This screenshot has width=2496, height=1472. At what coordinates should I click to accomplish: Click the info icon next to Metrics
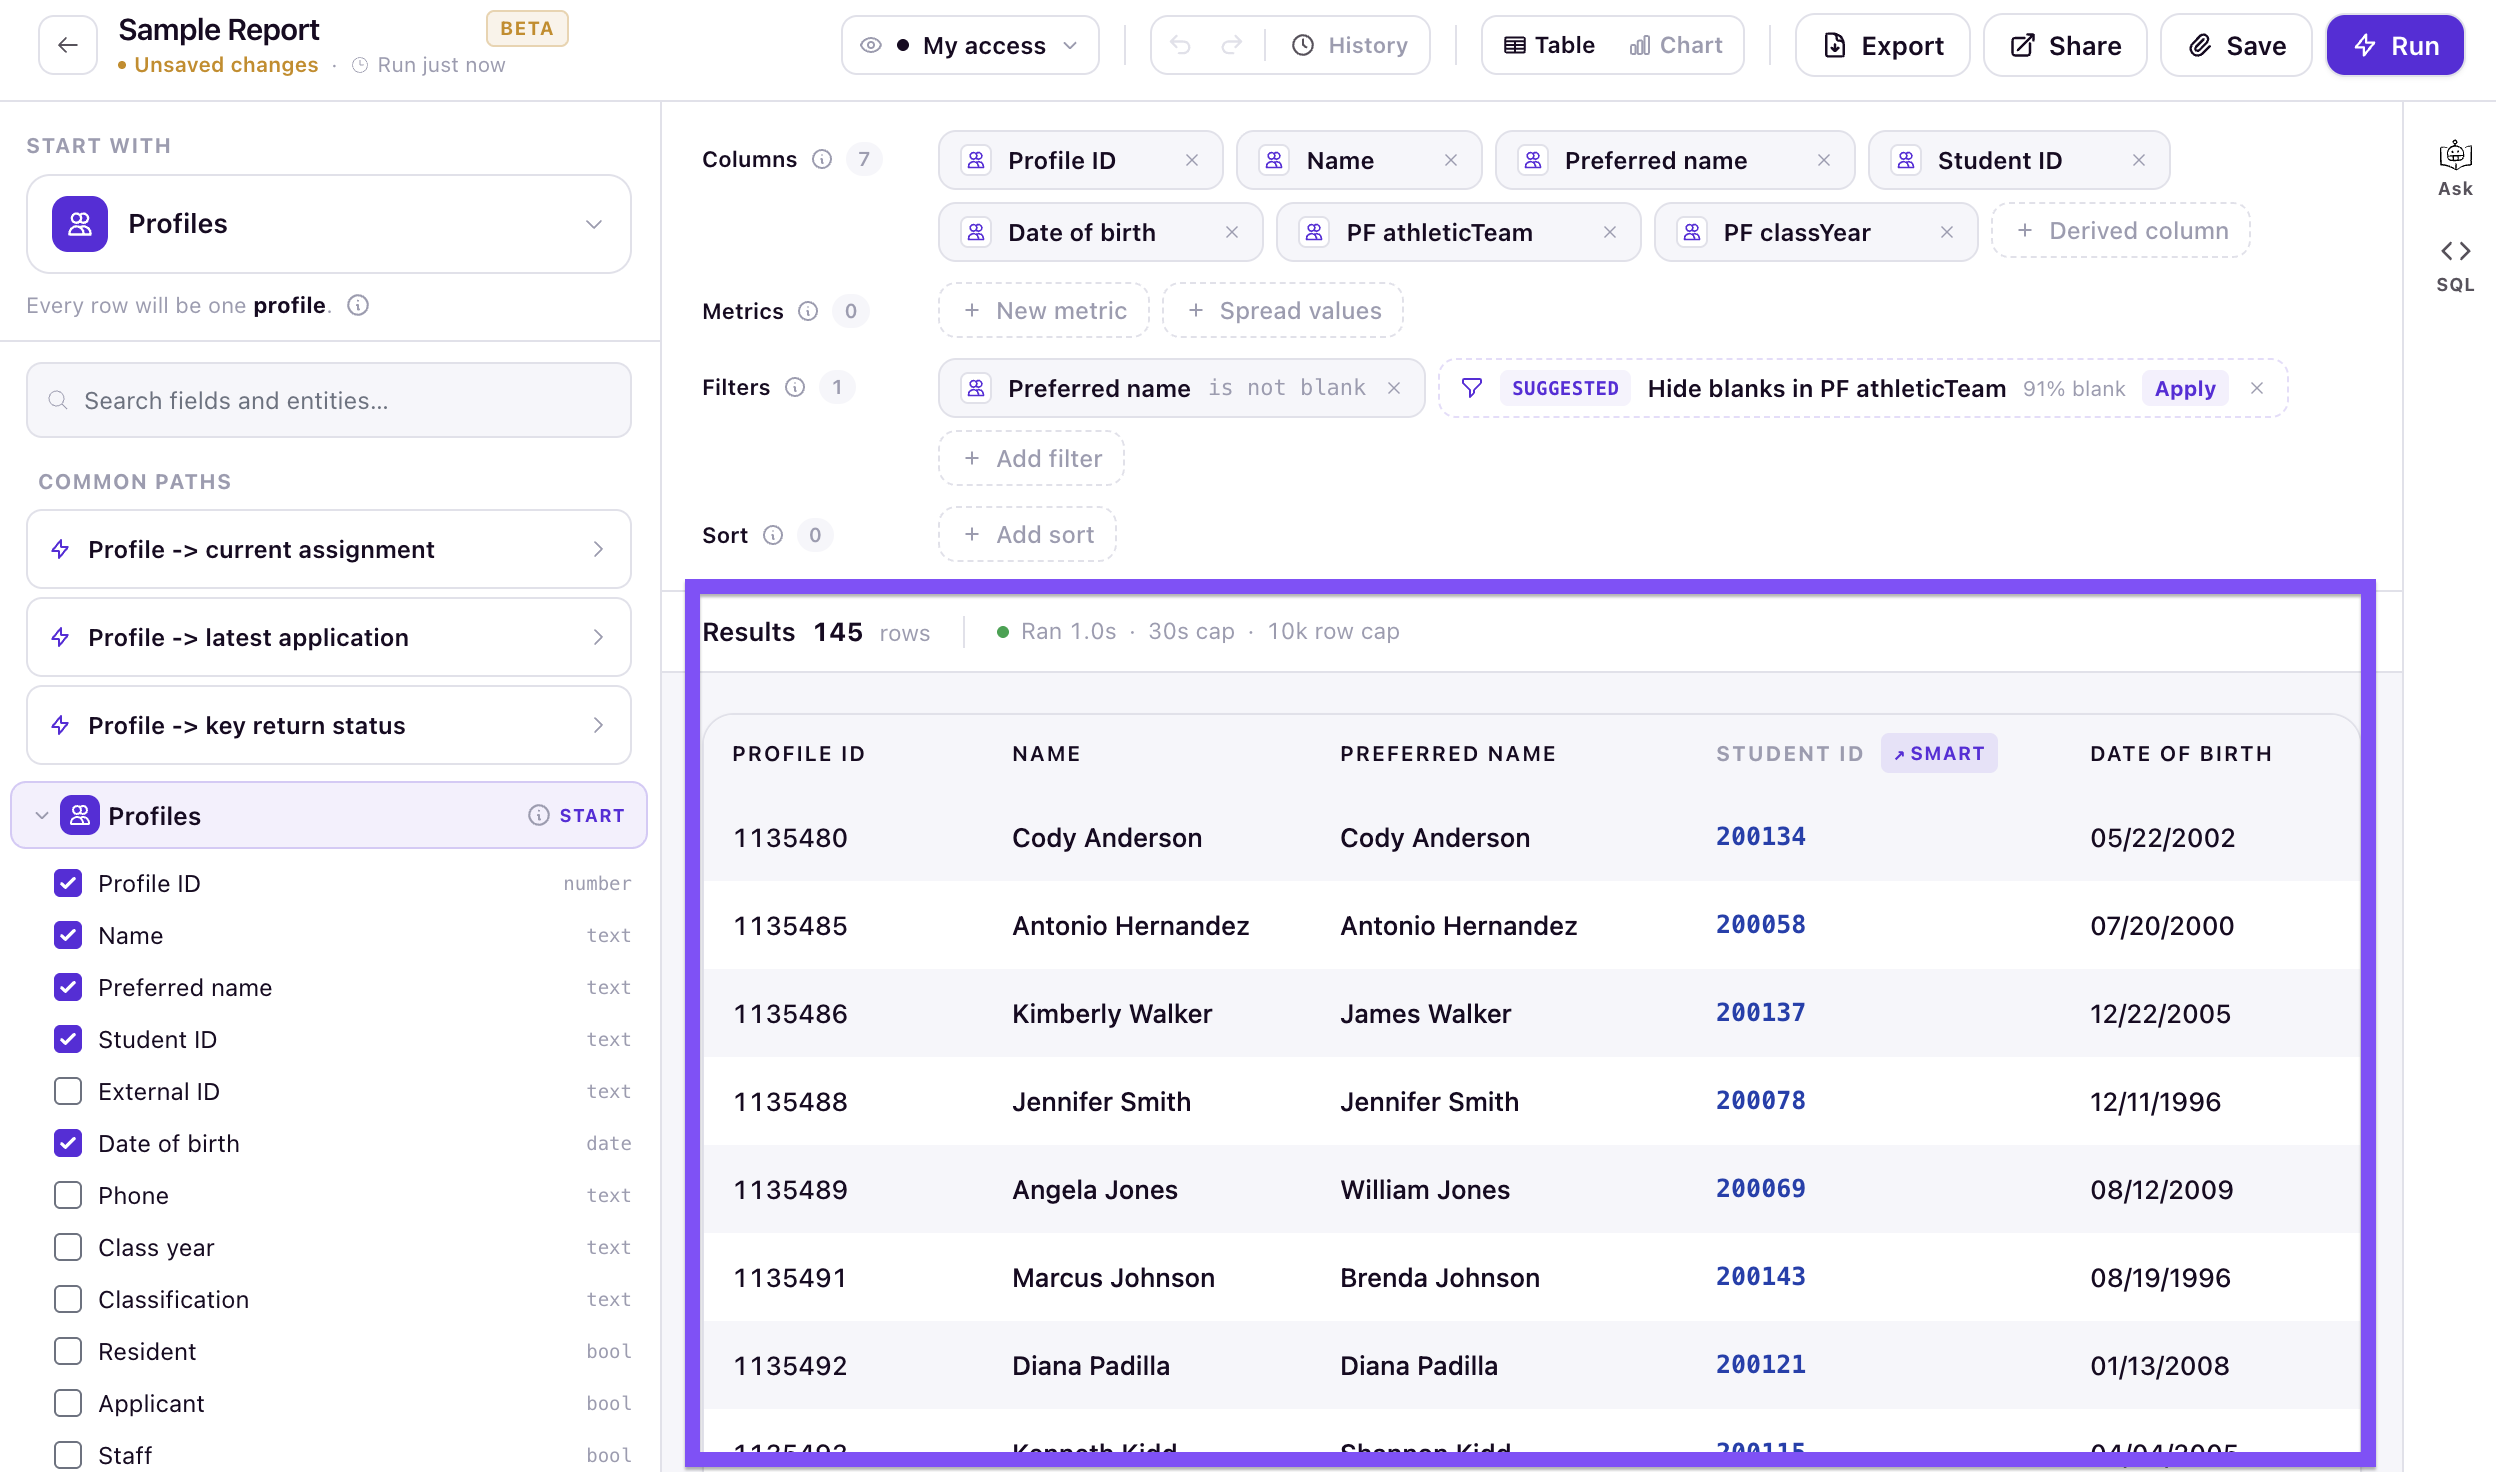808,311
